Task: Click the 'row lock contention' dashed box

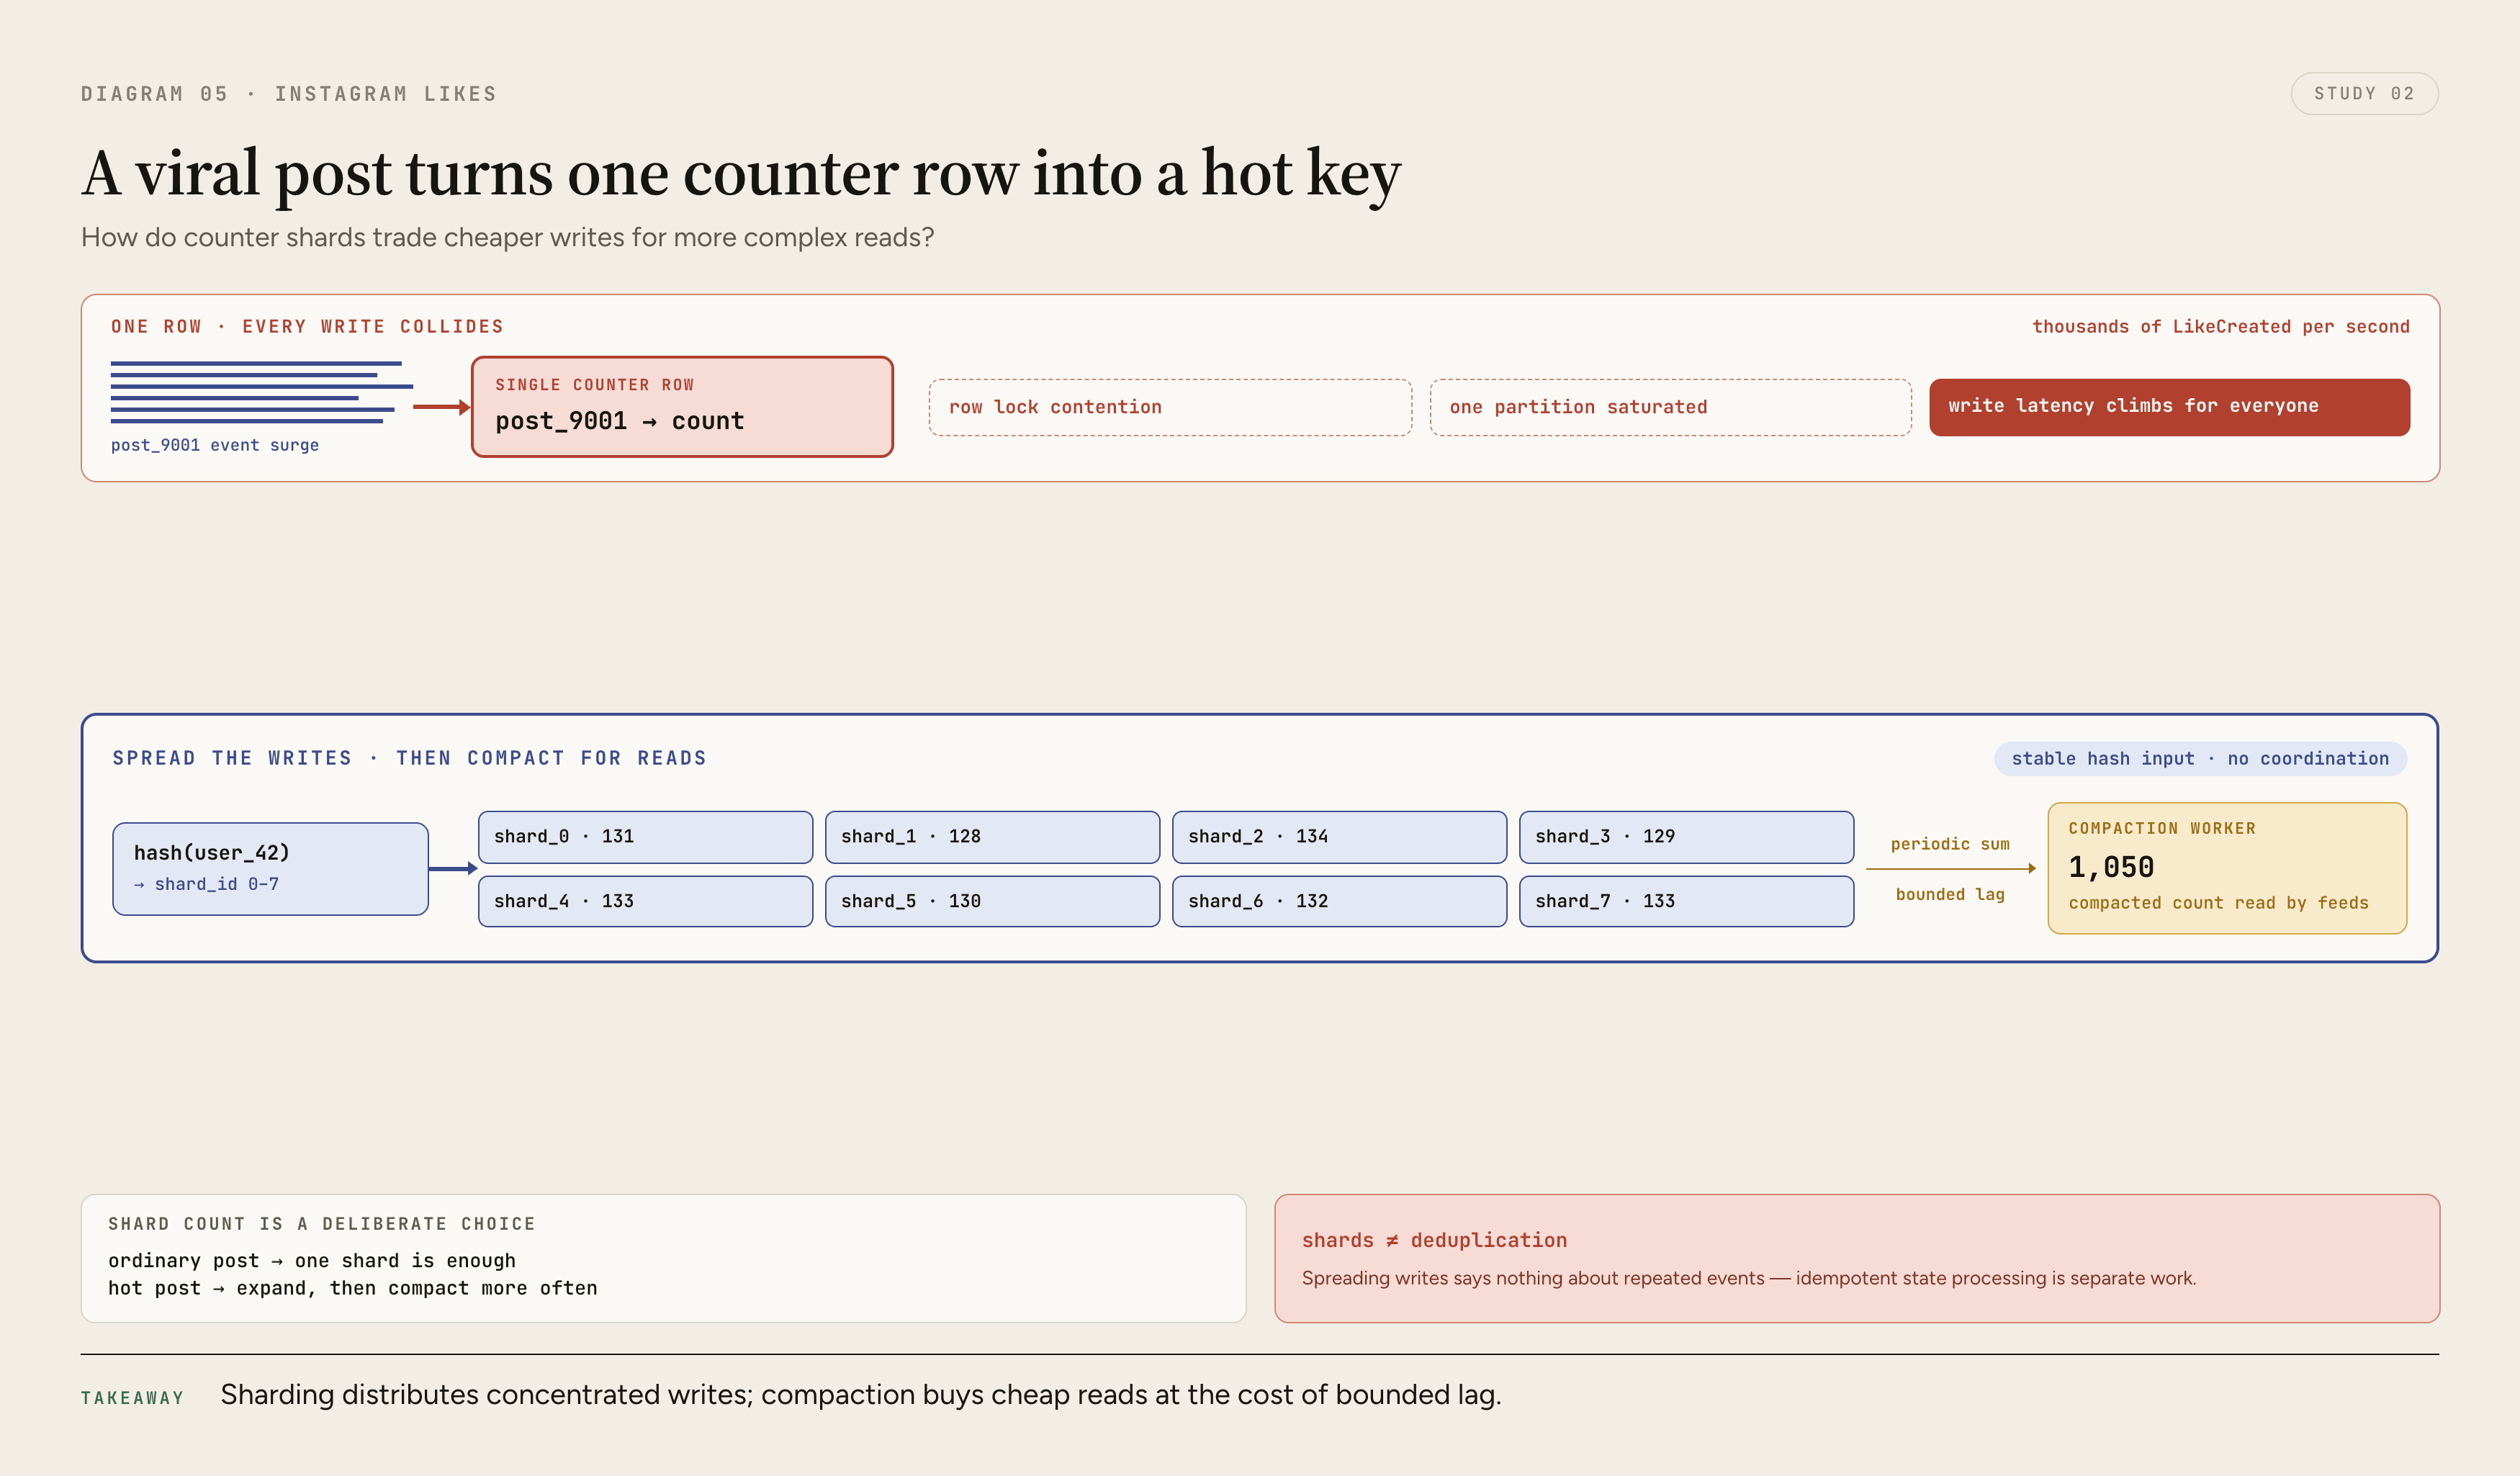Action: click(x=1170, y=407)
